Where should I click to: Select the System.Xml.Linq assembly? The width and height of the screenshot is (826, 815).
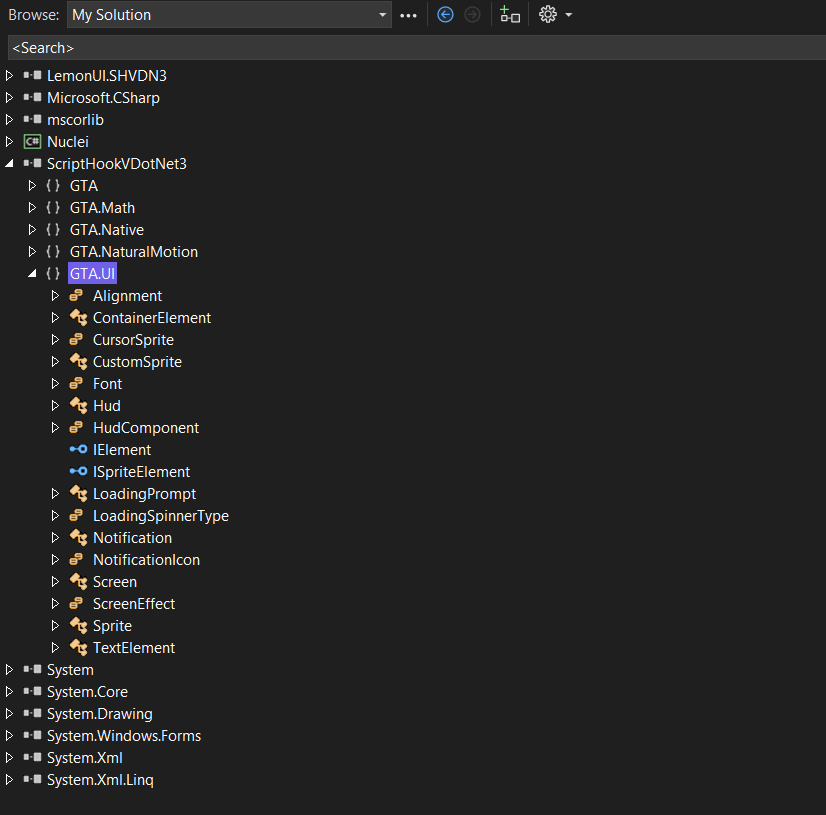[100, 780]
